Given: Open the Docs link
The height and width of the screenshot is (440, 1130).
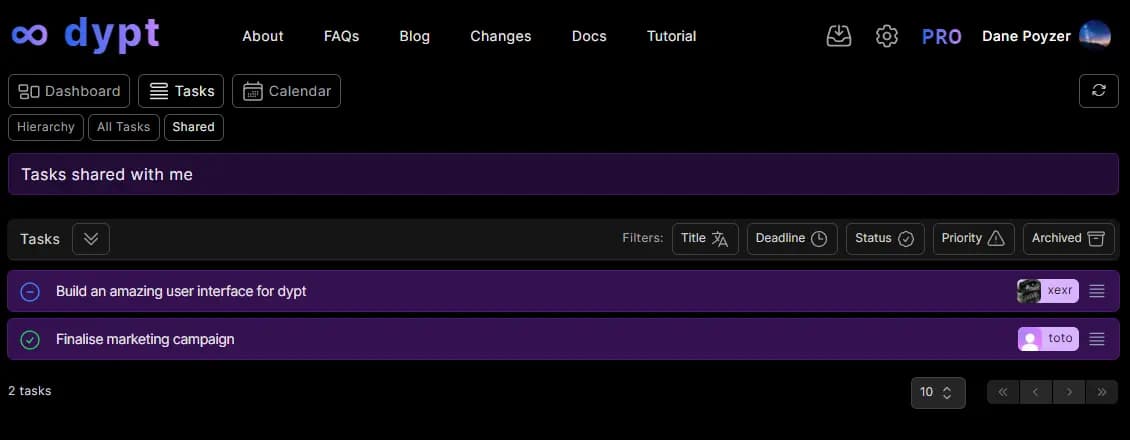Looking at the screenshot, I should coord(590,36).
